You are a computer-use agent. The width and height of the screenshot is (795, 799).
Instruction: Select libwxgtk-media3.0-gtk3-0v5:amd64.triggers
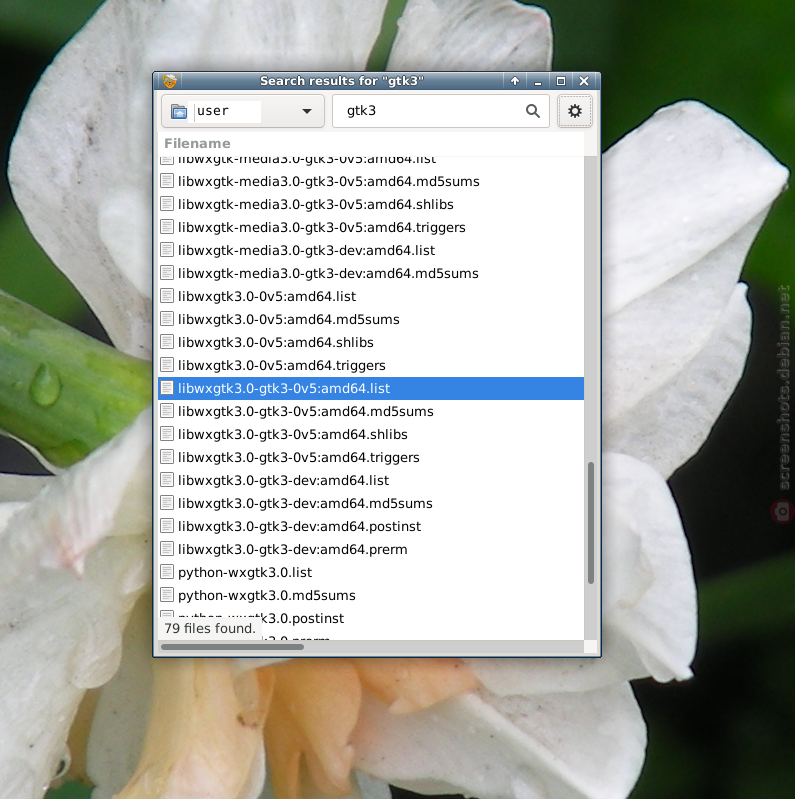tap(372, 227)
